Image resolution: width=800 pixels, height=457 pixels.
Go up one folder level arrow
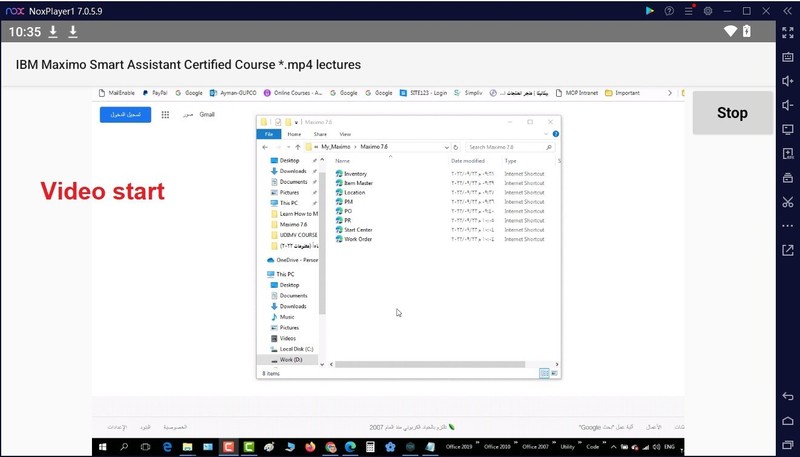(x=298, y=147)
